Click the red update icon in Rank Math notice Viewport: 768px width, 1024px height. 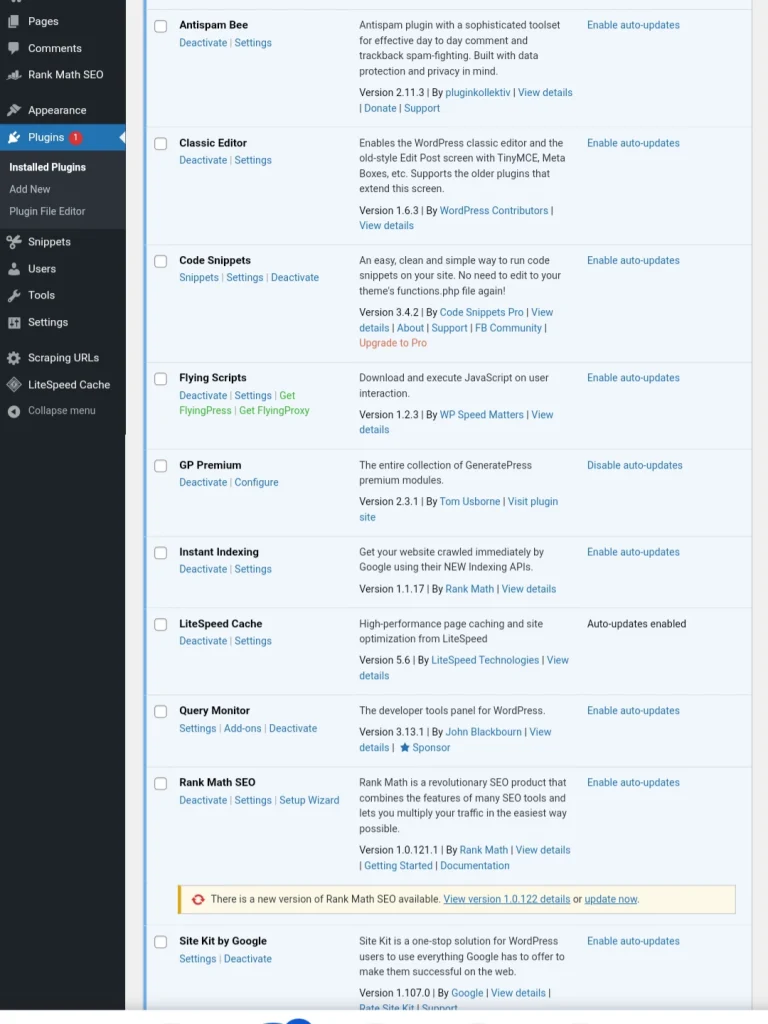tap(198, 899)
